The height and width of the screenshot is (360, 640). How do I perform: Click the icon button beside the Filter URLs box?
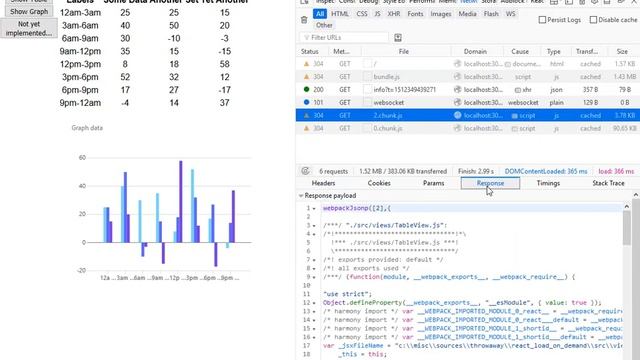[x=398, y=38]
